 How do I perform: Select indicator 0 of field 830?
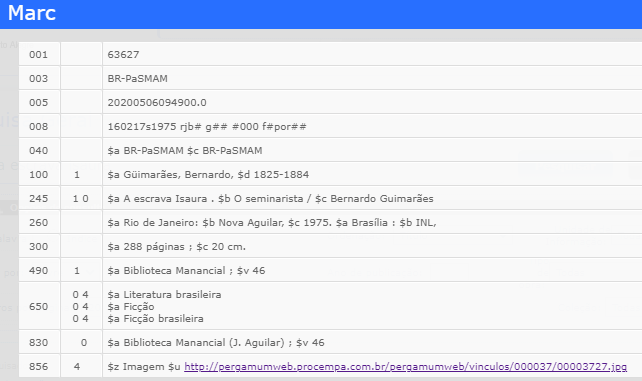(84, 343)
